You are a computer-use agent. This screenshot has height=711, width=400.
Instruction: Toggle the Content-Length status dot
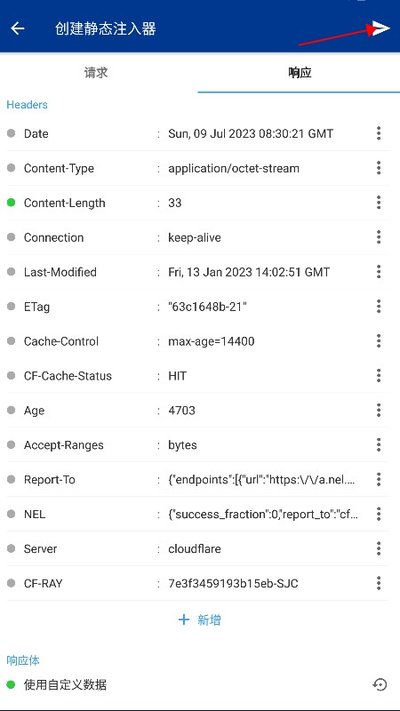11,202
